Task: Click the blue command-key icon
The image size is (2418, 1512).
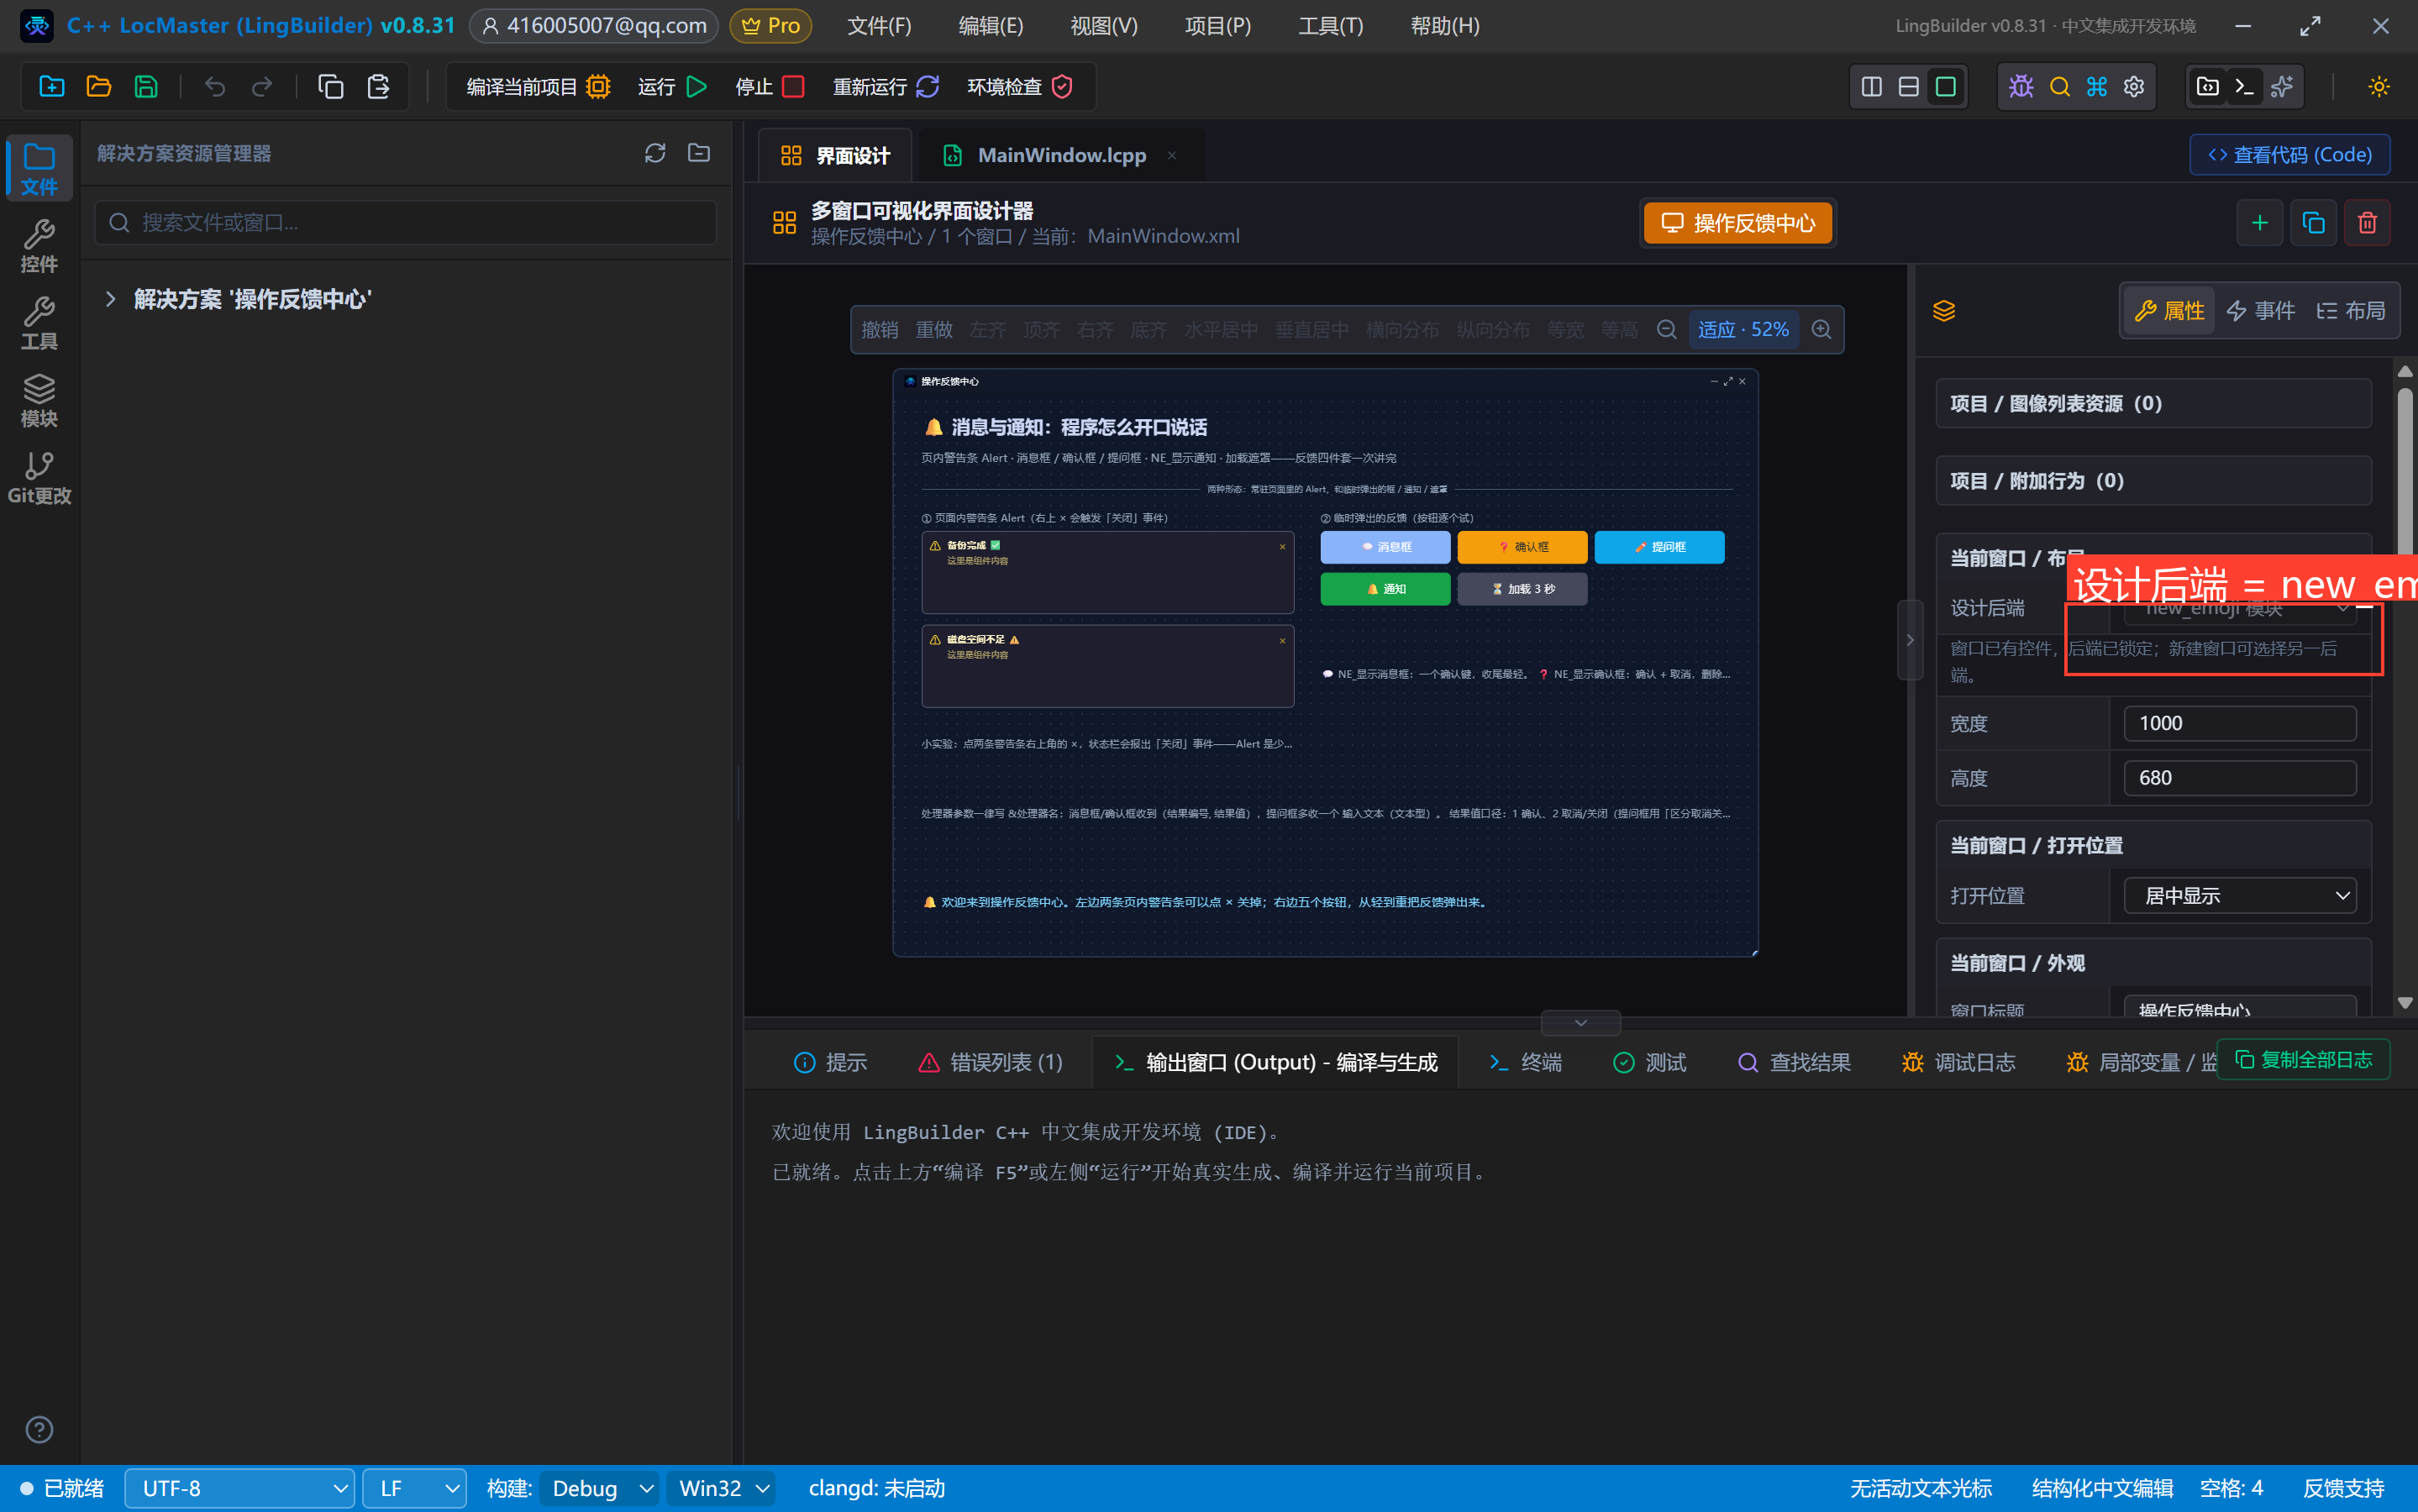Action: point(2097,87)
